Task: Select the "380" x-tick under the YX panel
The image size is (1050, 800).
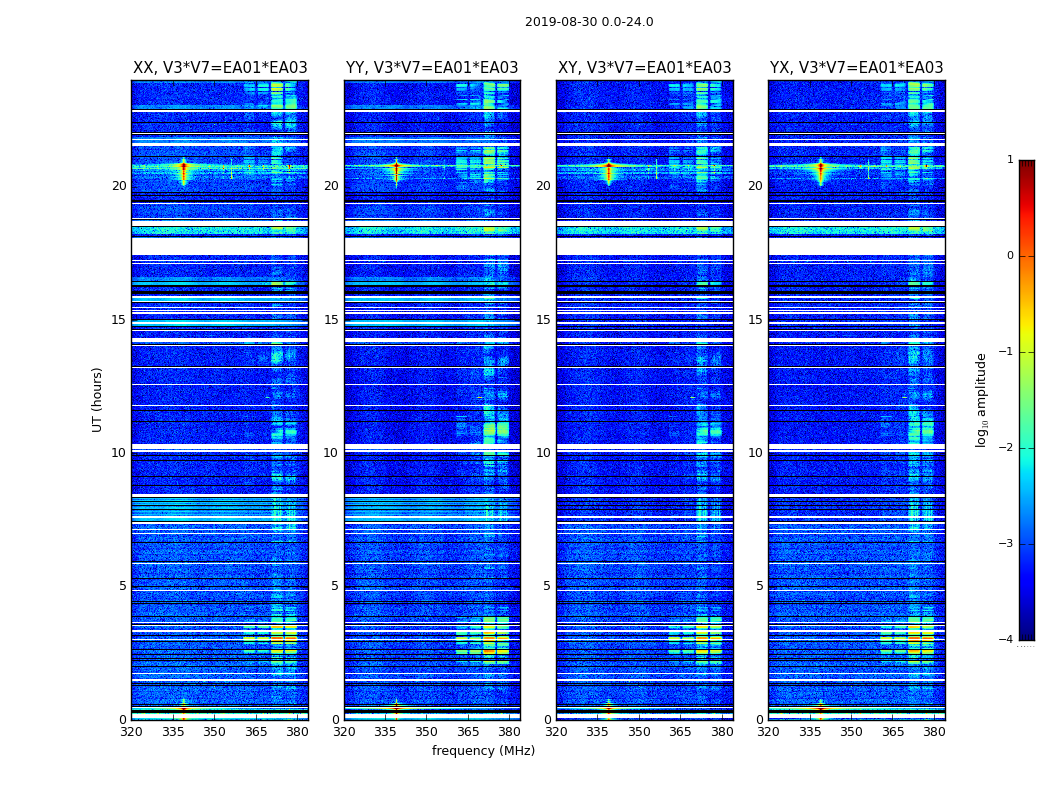Action: [934, 732]
